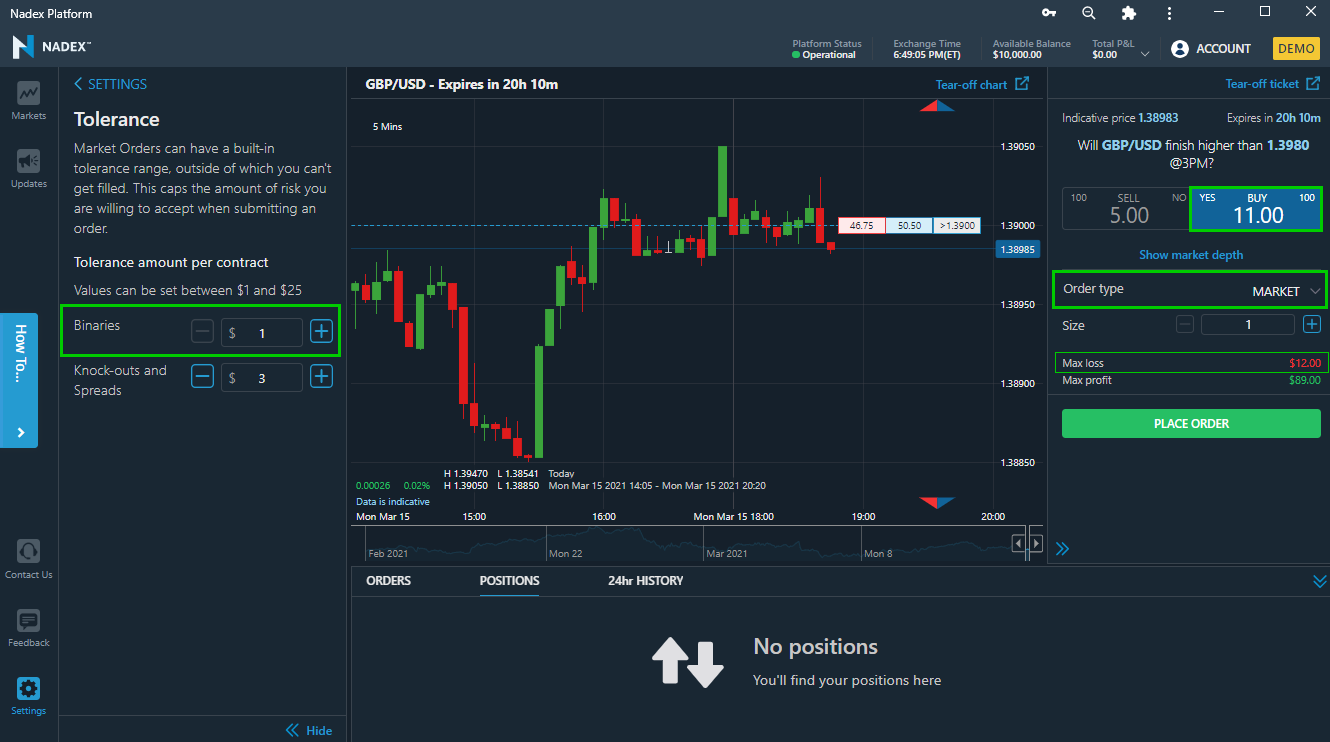The width and height of the screenshot is (1330, 742).
Task: Click the tear-off chart popout icon
Action: point(1022,84)
